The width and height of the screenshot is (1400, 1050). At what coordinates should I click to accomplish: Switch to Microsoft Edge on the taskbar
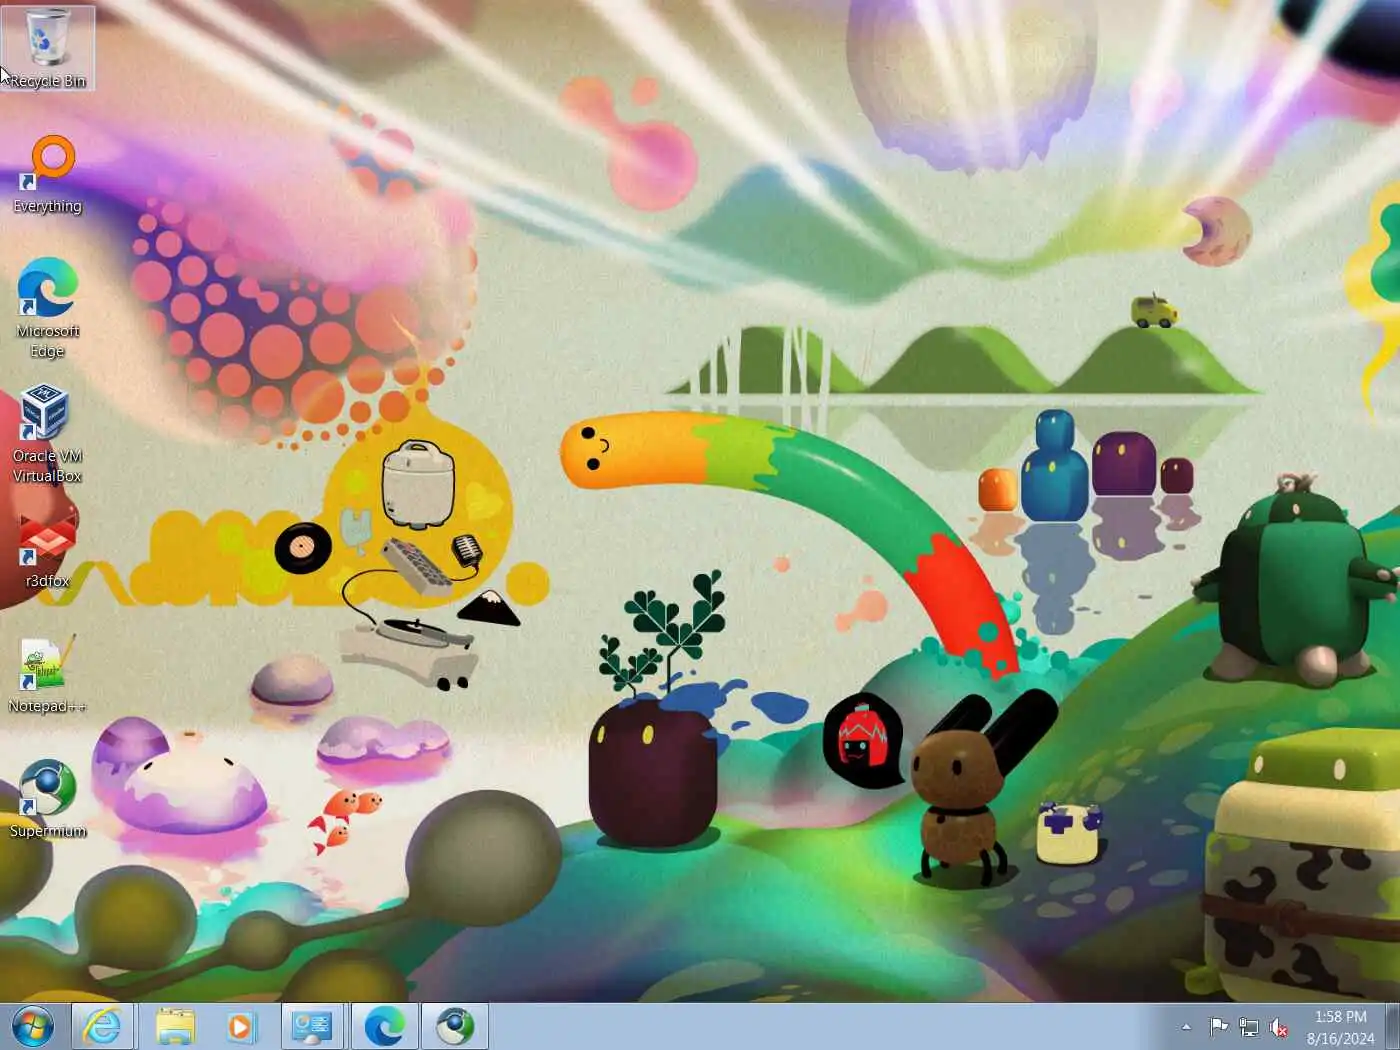(384, 1027)
